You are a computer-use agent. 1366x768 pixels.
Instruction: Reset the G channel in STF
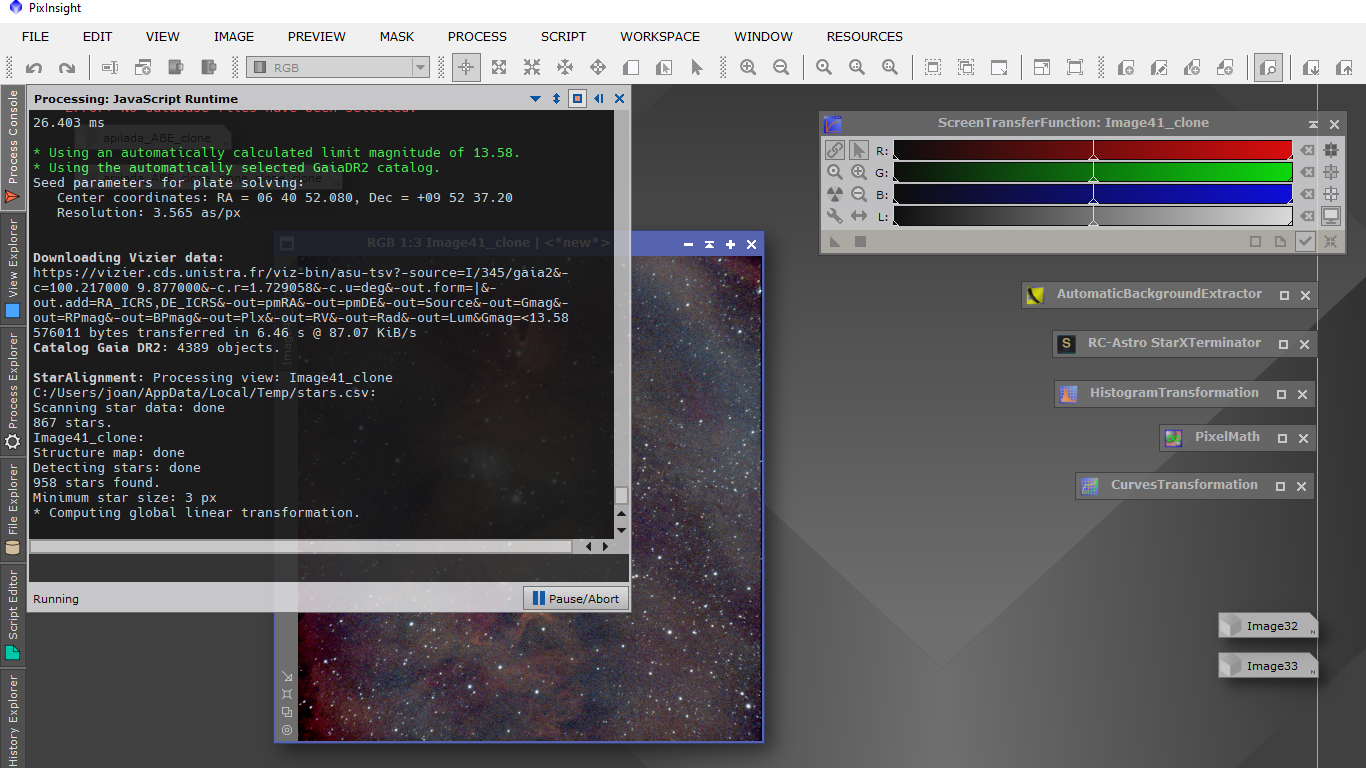[x=1306, y=172]
